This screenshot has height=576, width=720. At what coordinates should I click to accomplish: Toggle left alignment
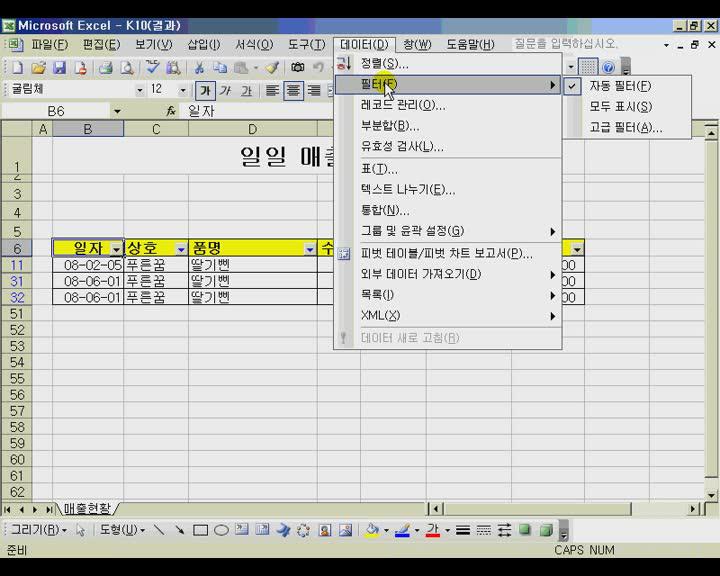[272, 90]
